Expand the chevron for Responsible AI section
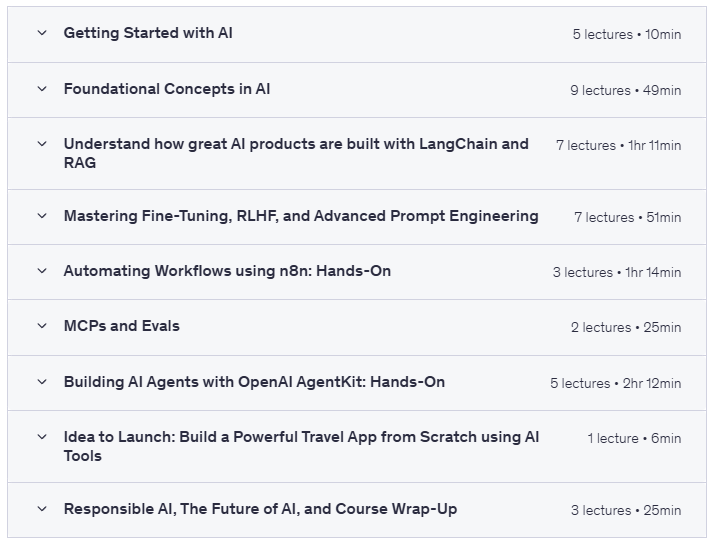The width and height of the screenshot is (716, 541). pos(42,509)
